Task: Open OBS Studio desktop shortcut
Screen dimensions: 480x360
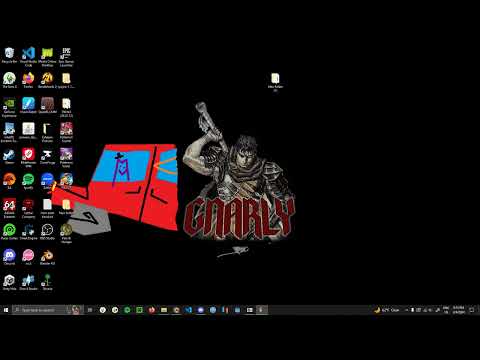Action: coord(47,232)
